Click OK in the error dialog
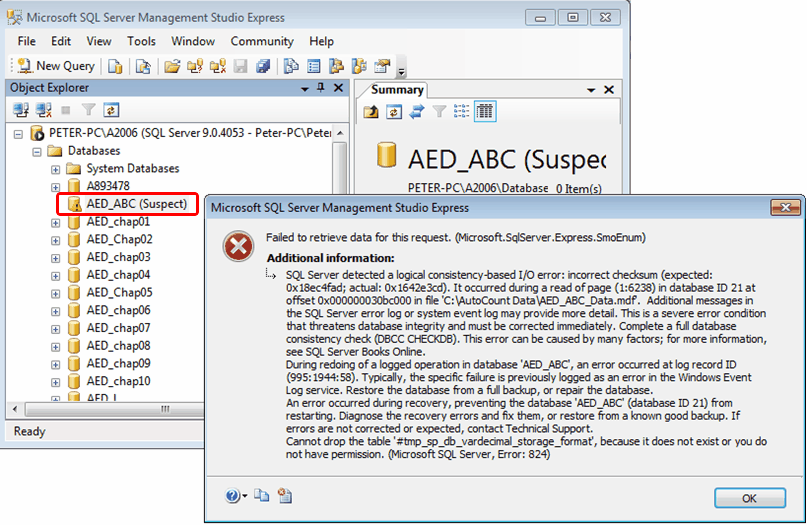 [x=749, y=498]
